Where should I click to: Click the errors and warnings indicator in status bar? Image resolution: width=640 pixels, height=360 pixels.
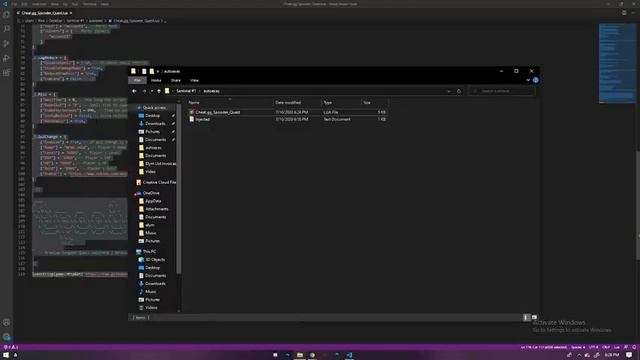click(x=11, y=347)
